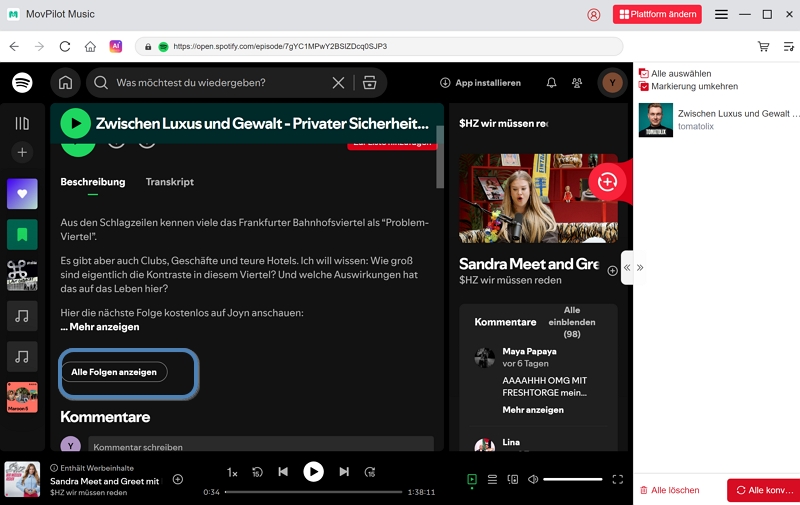This screenshot has height=505, width=800.
Task: Expand side panel with right double chevron
Action: (x=640, y=268)
